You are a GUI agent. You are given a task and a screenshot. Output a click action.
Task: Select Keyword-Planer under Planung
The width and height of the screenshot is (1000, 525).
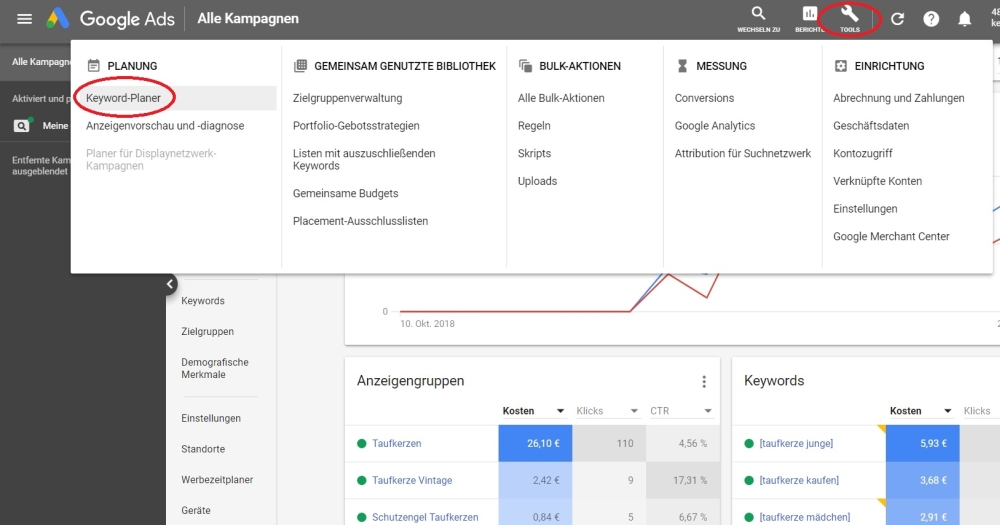coord(123,98)
